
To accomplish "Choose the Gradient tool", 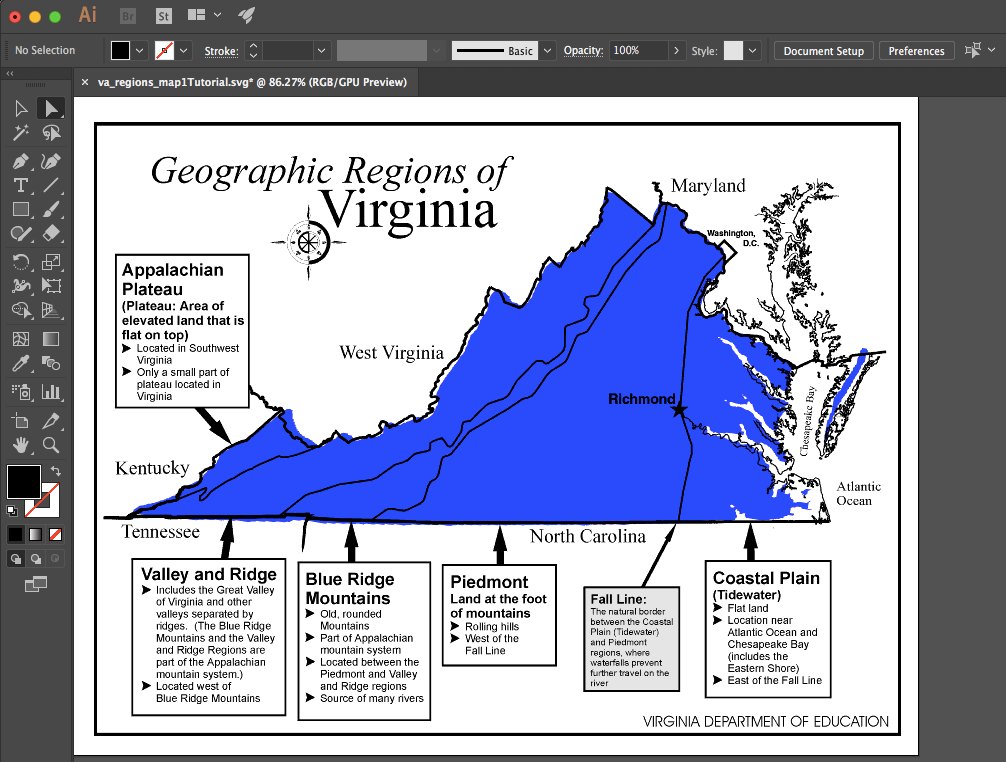I will coord(50,337).
